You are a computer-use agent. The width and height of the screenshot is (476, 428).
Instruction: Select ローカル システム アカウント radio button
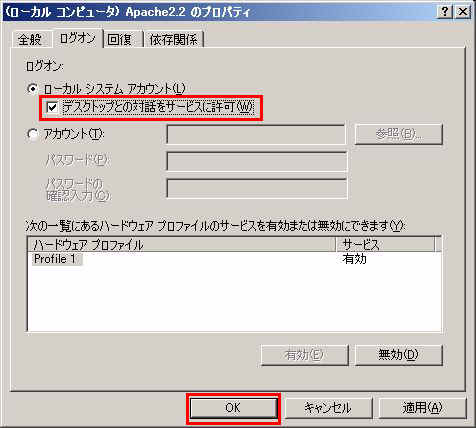[x=32, y=89]
